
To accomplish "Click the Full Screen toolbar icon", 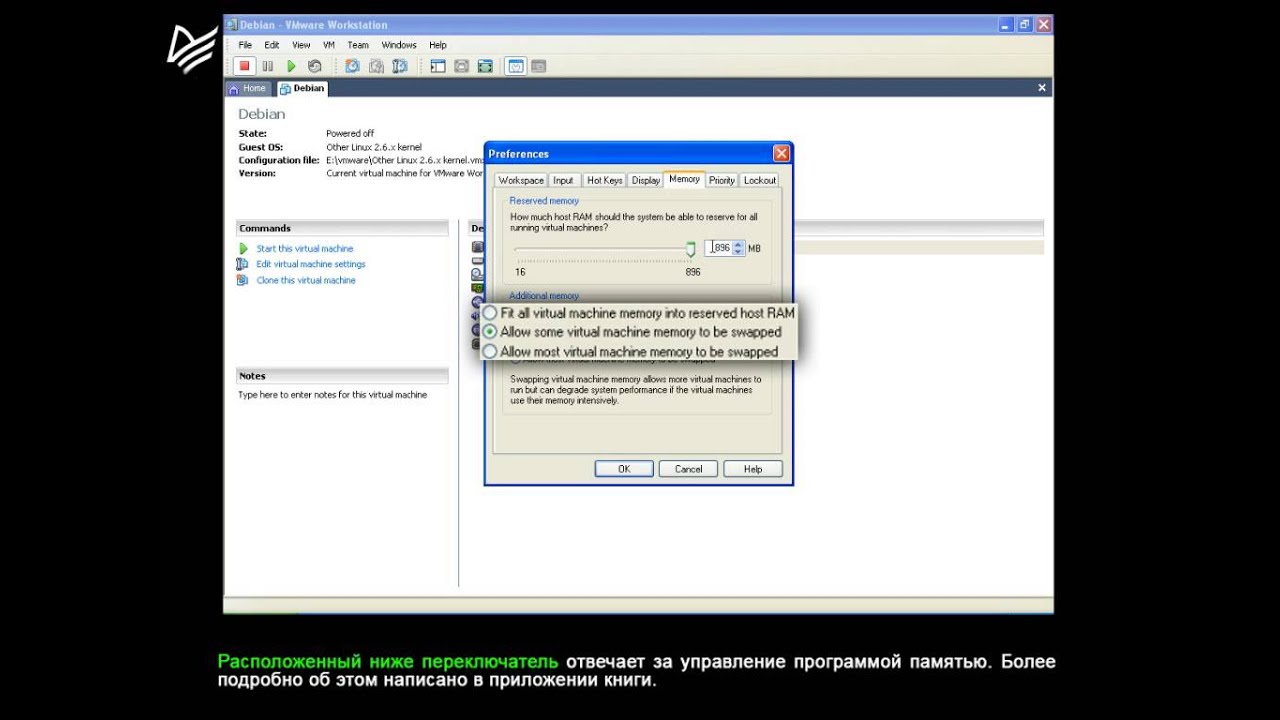I will 485,66.
